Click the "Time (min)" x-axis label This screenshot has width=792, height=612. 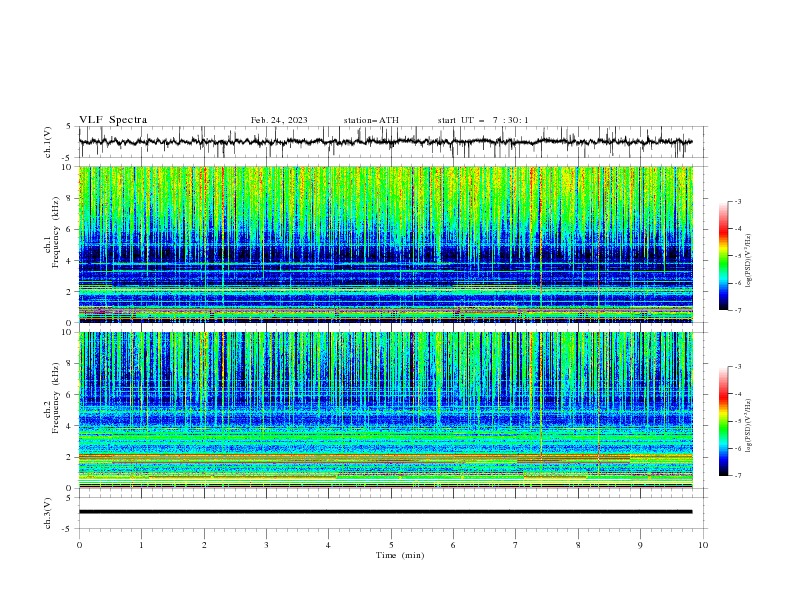(400, 555)
